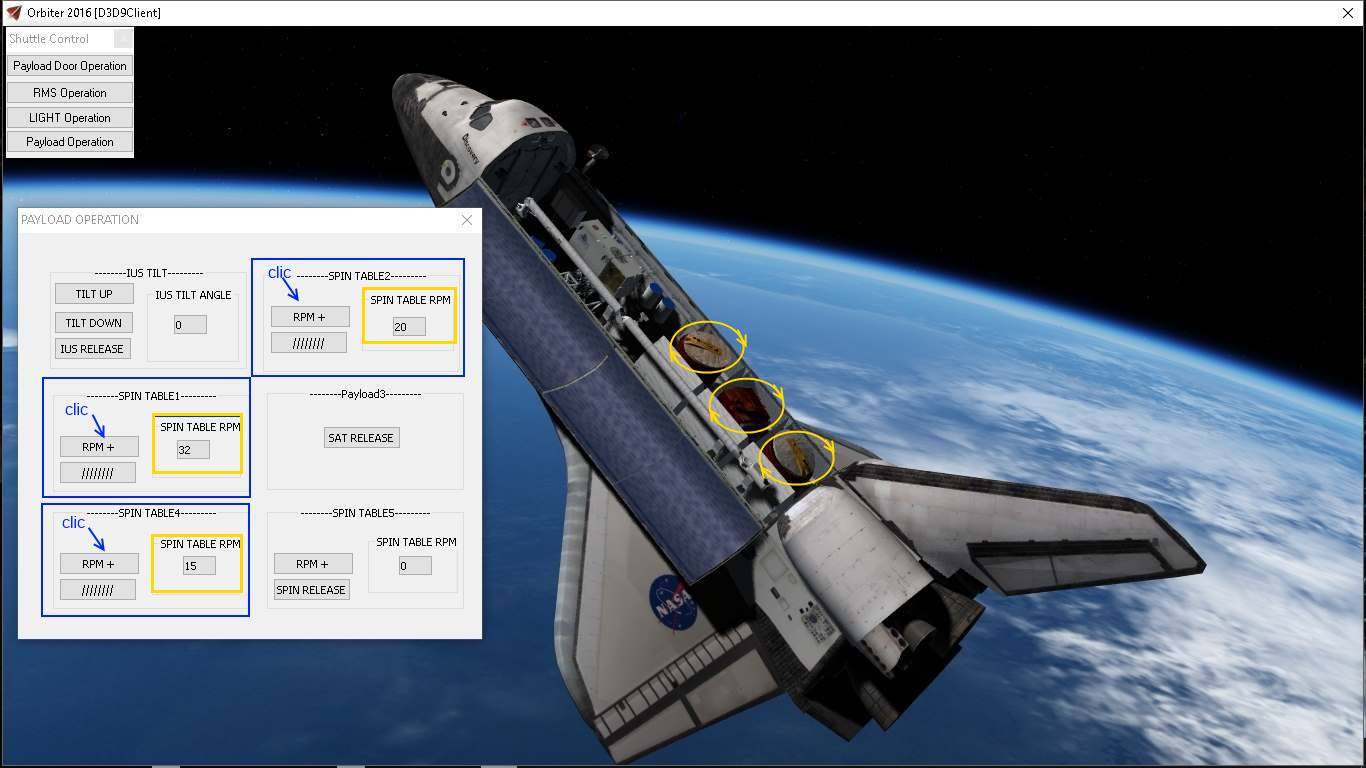1366x768 pixels.
Task: Close the PAYLOAD OPERATION dialog
Action: pos(466,220)
